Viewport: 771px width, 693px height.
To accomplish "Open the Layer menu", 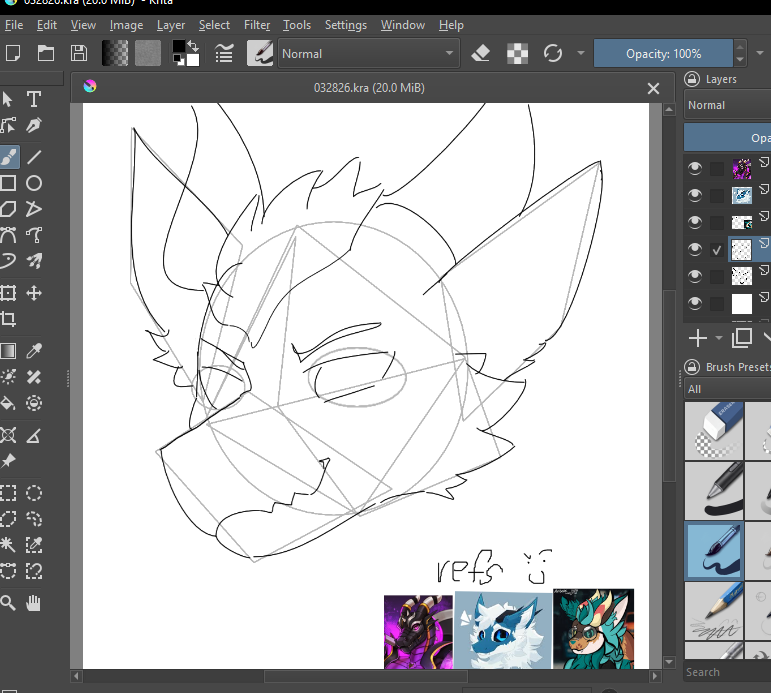I will coord(171,25).
